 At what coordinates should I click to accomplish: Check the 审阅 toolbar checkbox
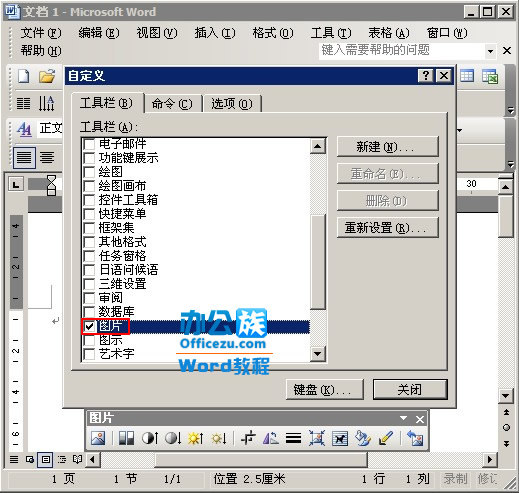(x=89, y=298)
